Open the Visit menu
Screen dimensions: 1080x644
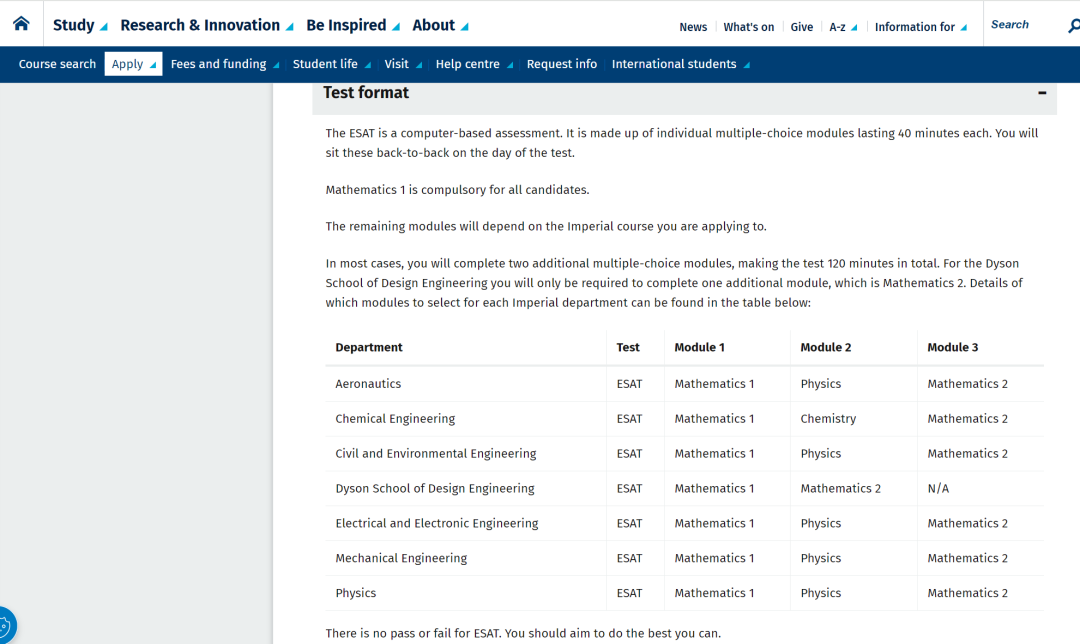[403, 64]
